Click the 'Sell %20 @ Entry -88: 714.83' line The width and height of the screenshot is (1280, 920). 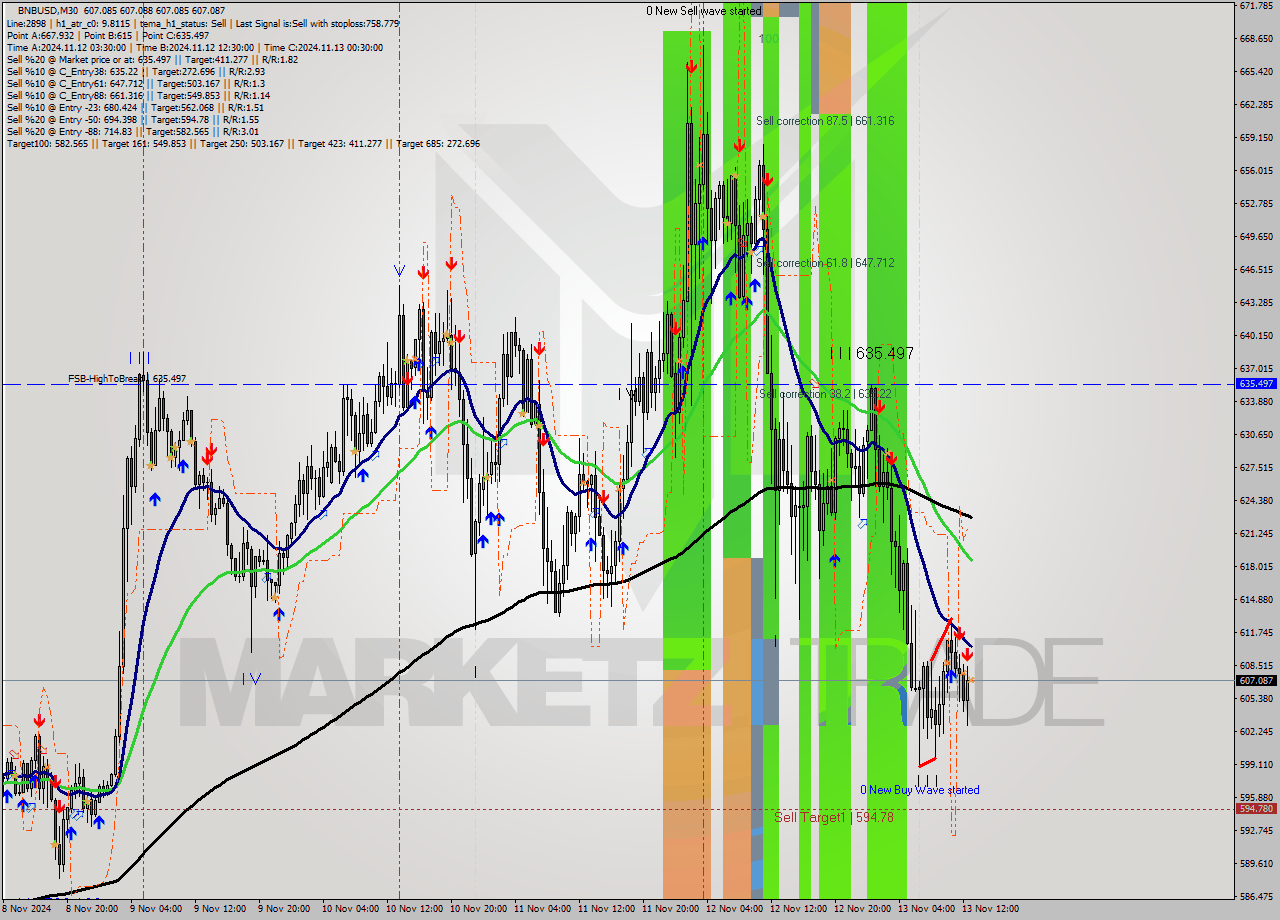(x=133, y=132)
